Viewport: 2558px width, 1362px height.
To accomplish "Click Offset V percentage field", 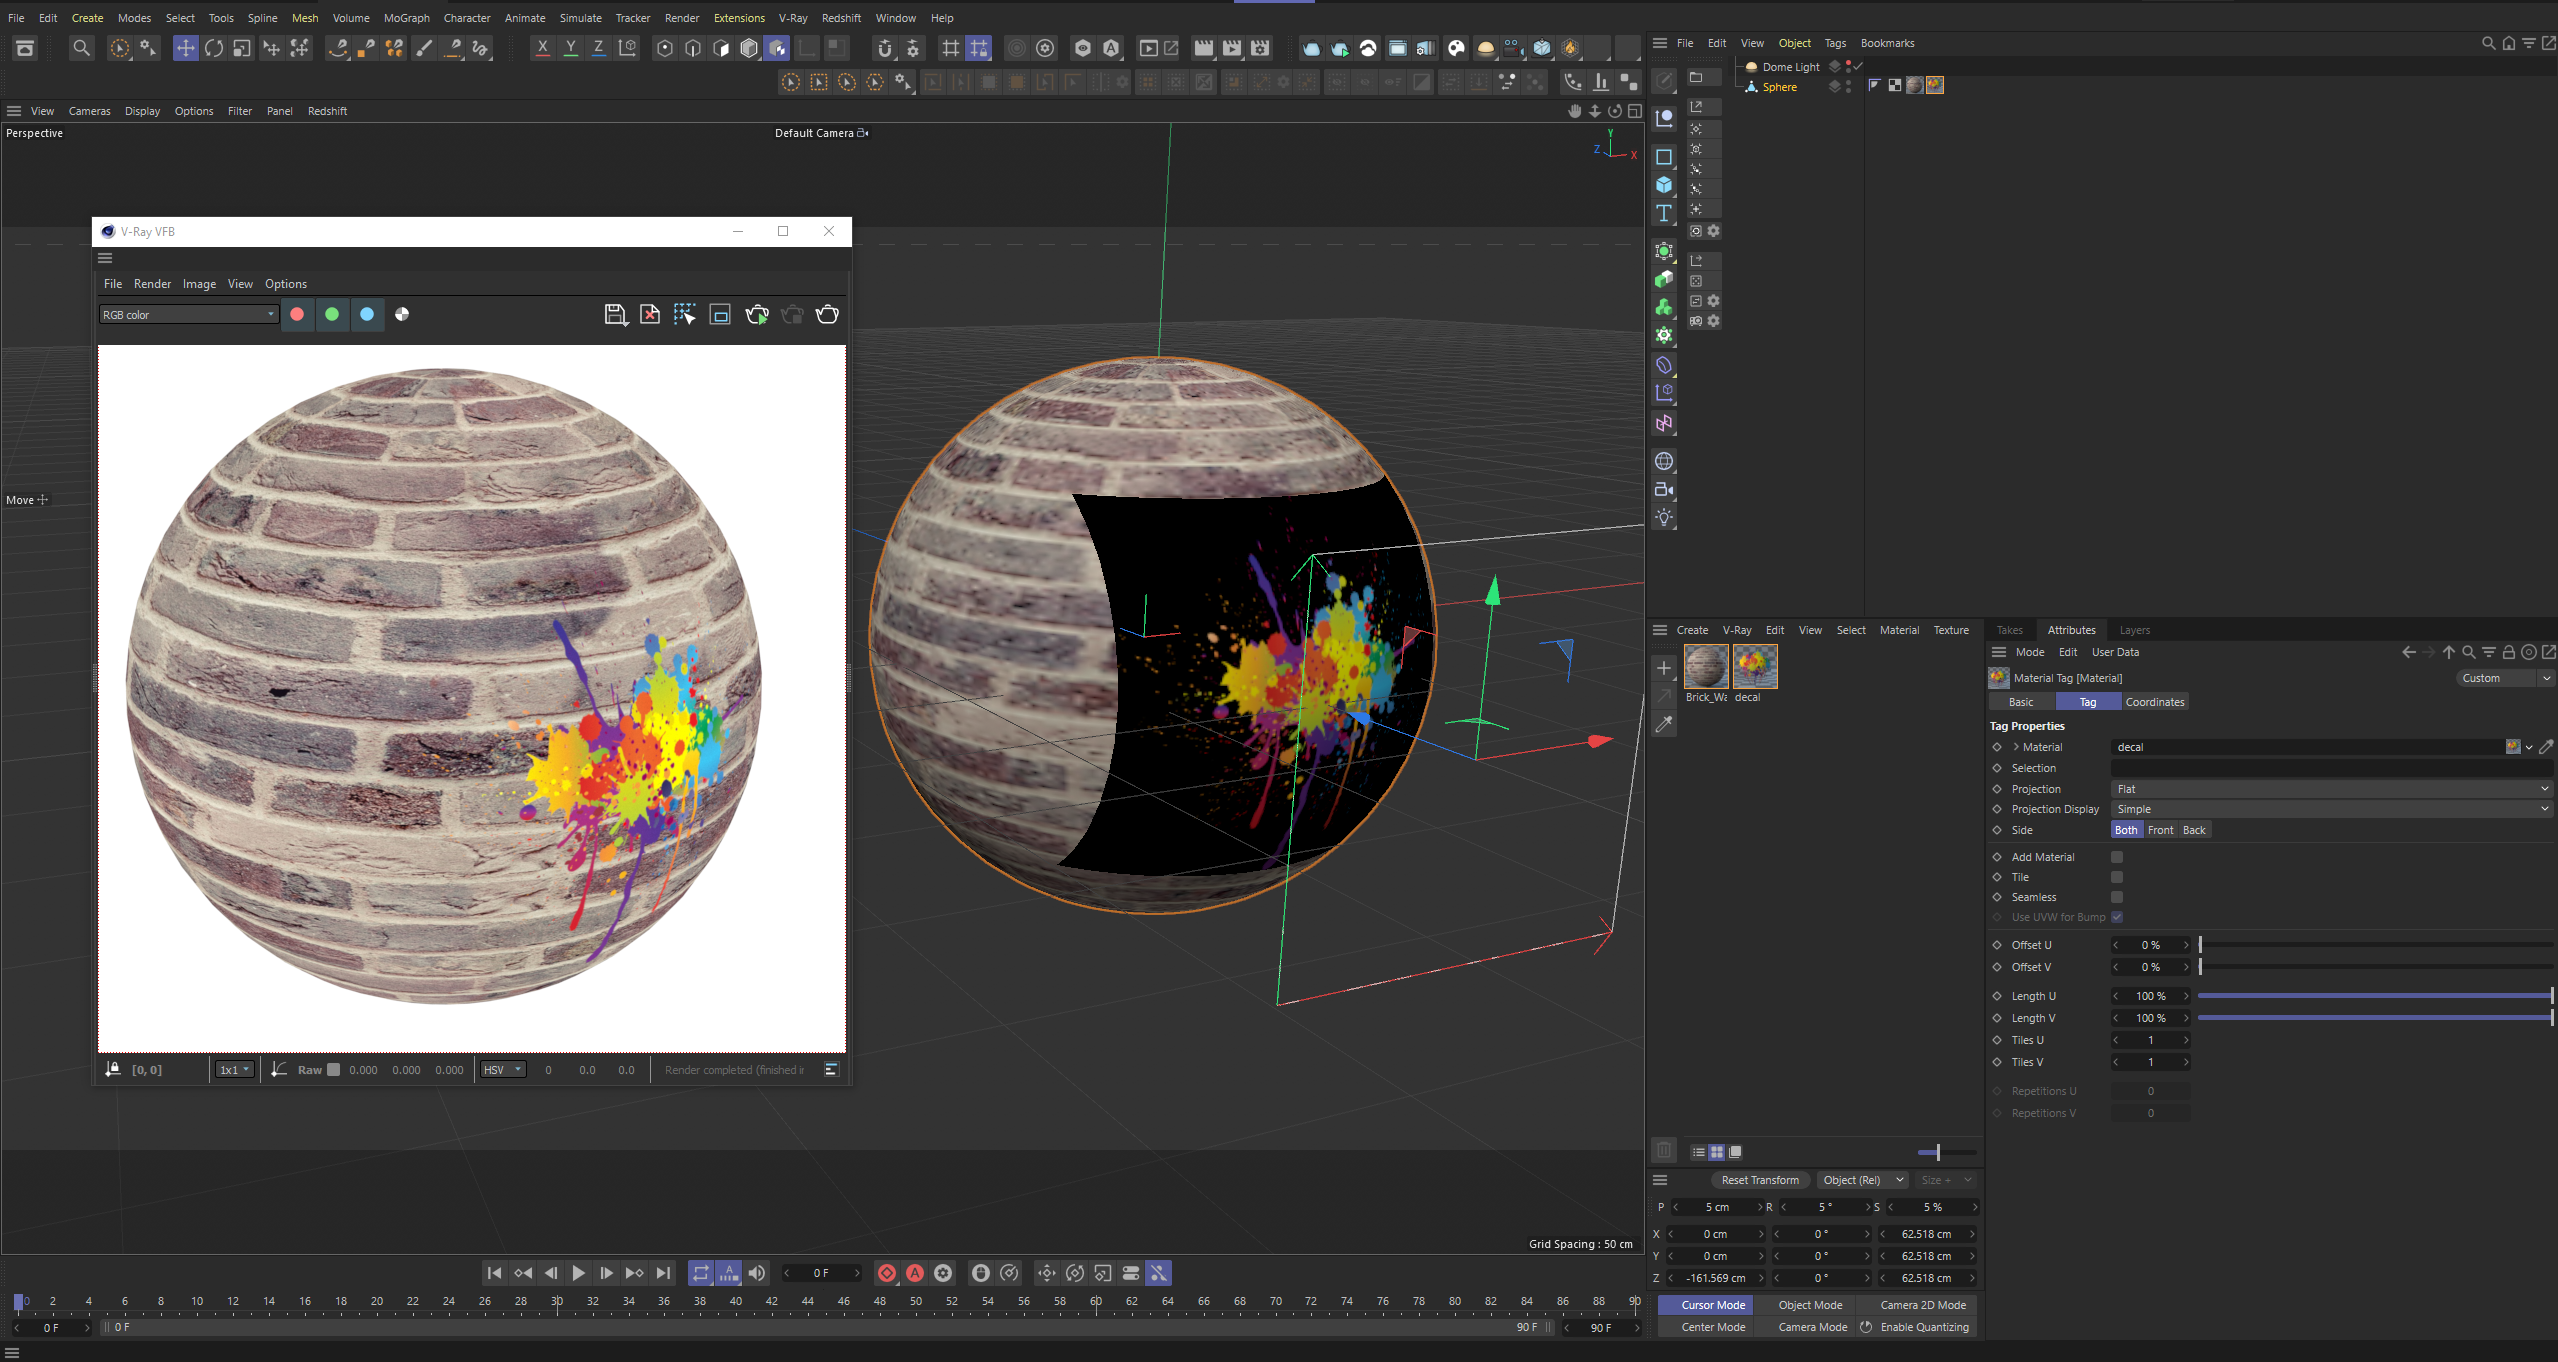I will coord(2151,967).
